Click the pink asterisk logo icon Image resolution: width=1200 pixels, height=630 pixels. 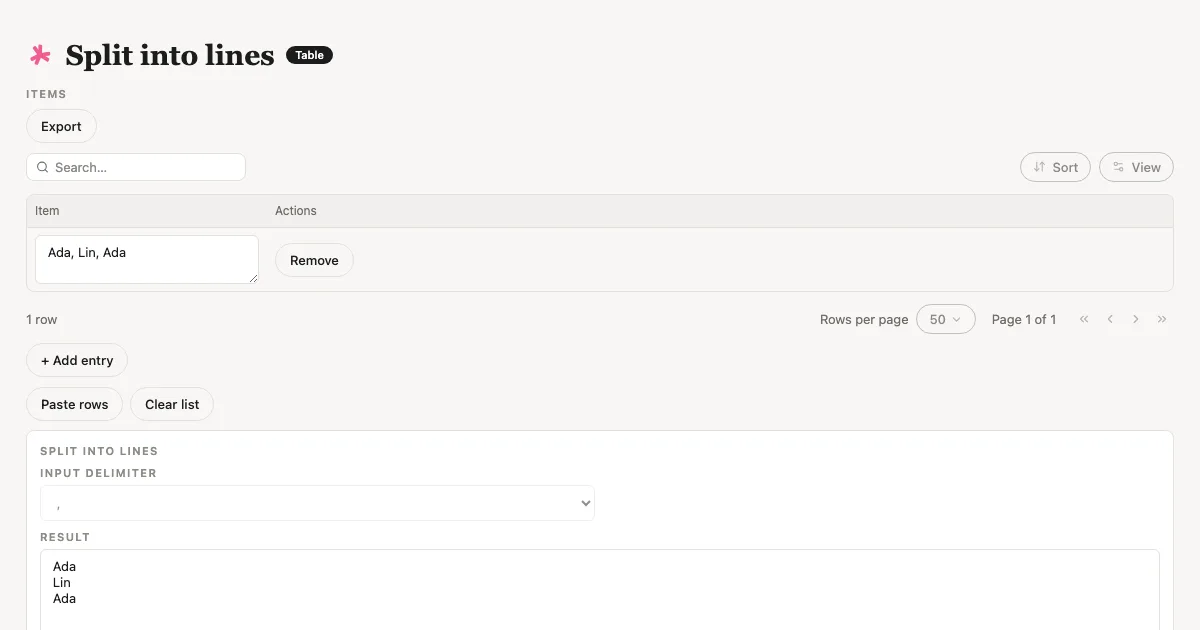coord(40,55)
